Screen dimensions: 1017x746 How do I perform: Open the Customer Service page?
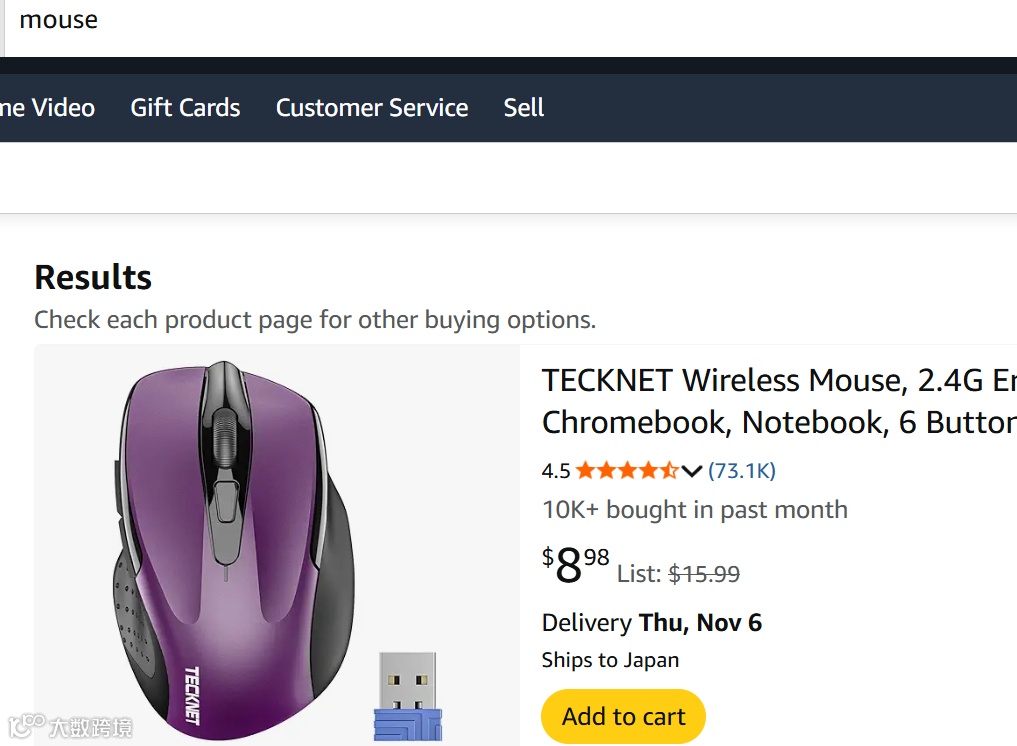pos(372,108)
